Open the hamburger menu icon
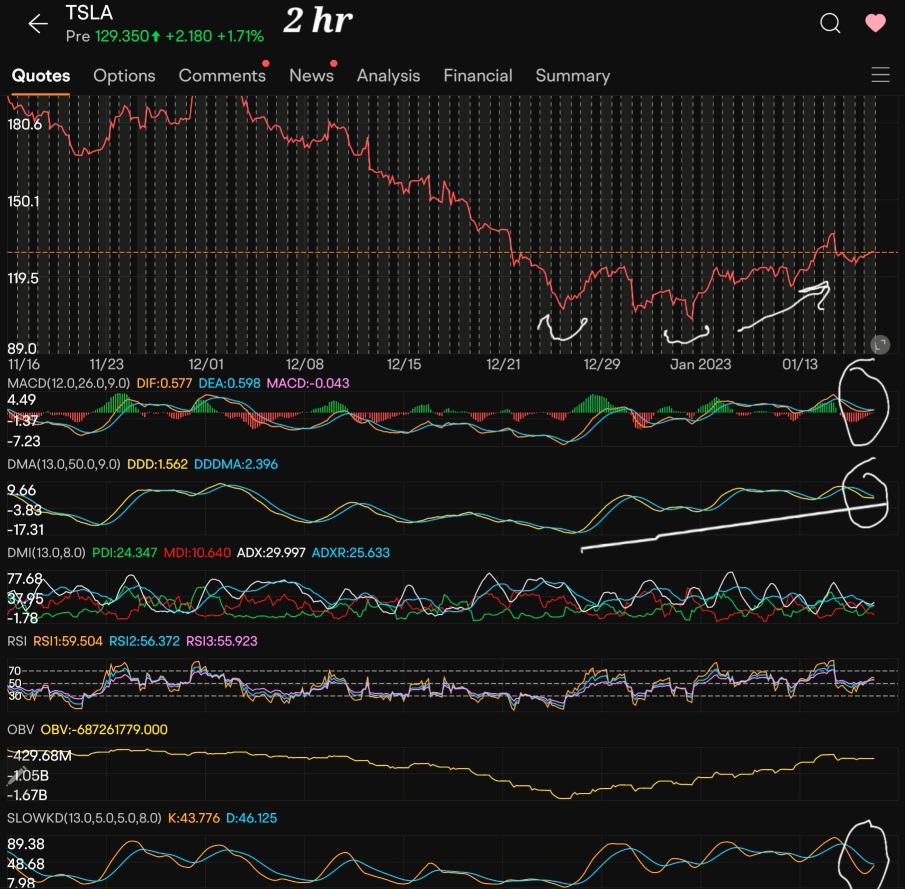 point(880,74)
